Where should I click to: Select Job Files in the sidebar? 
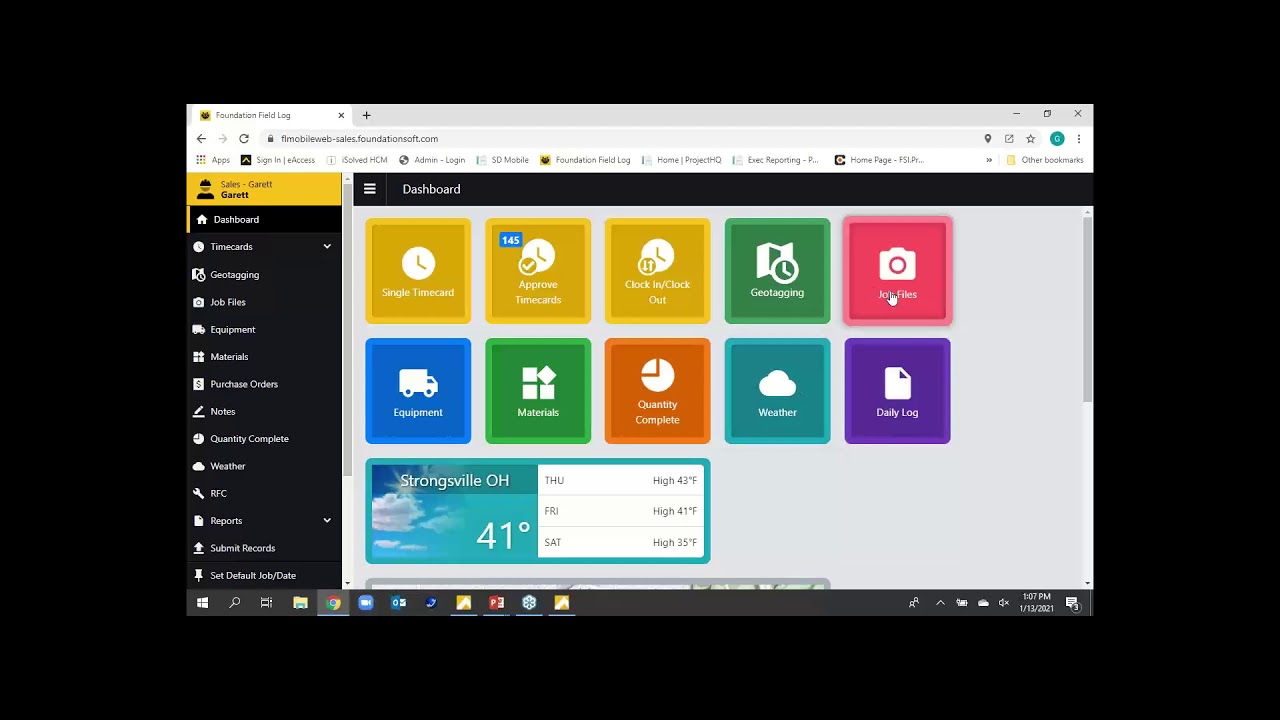(x=264, y=302)
